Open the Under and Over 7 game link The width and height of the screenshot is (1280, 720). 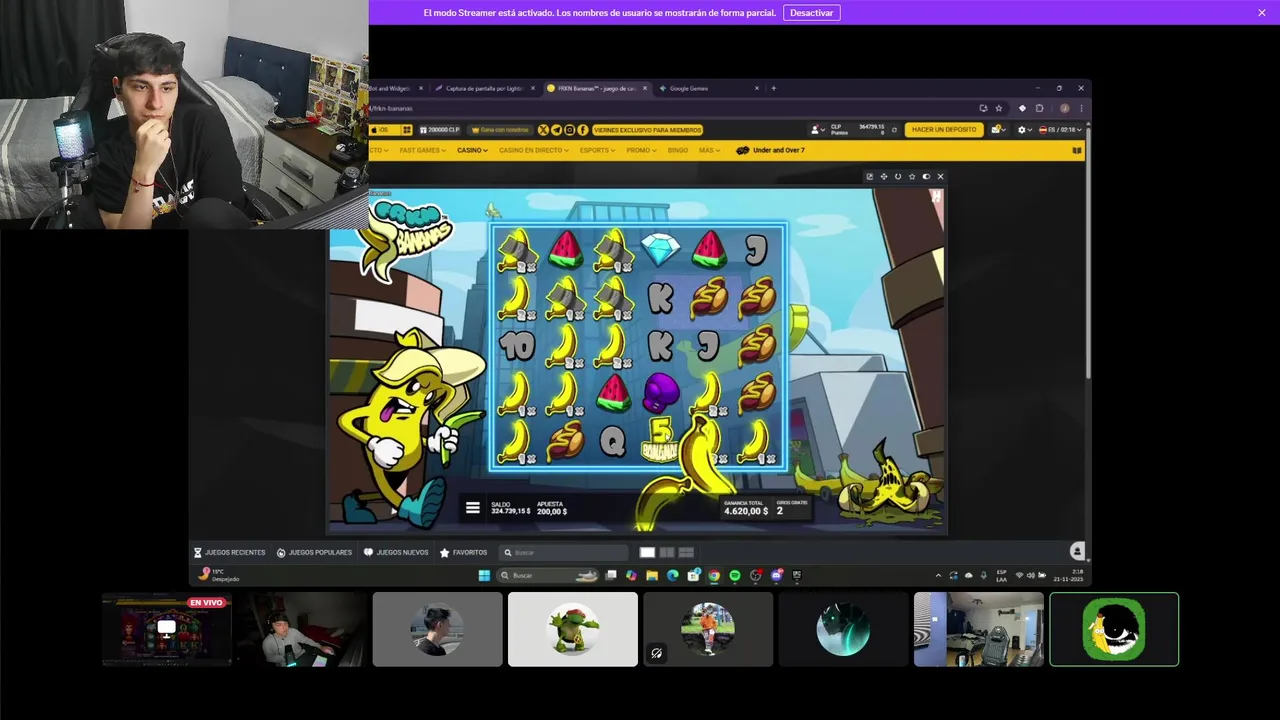pos(770,150)
